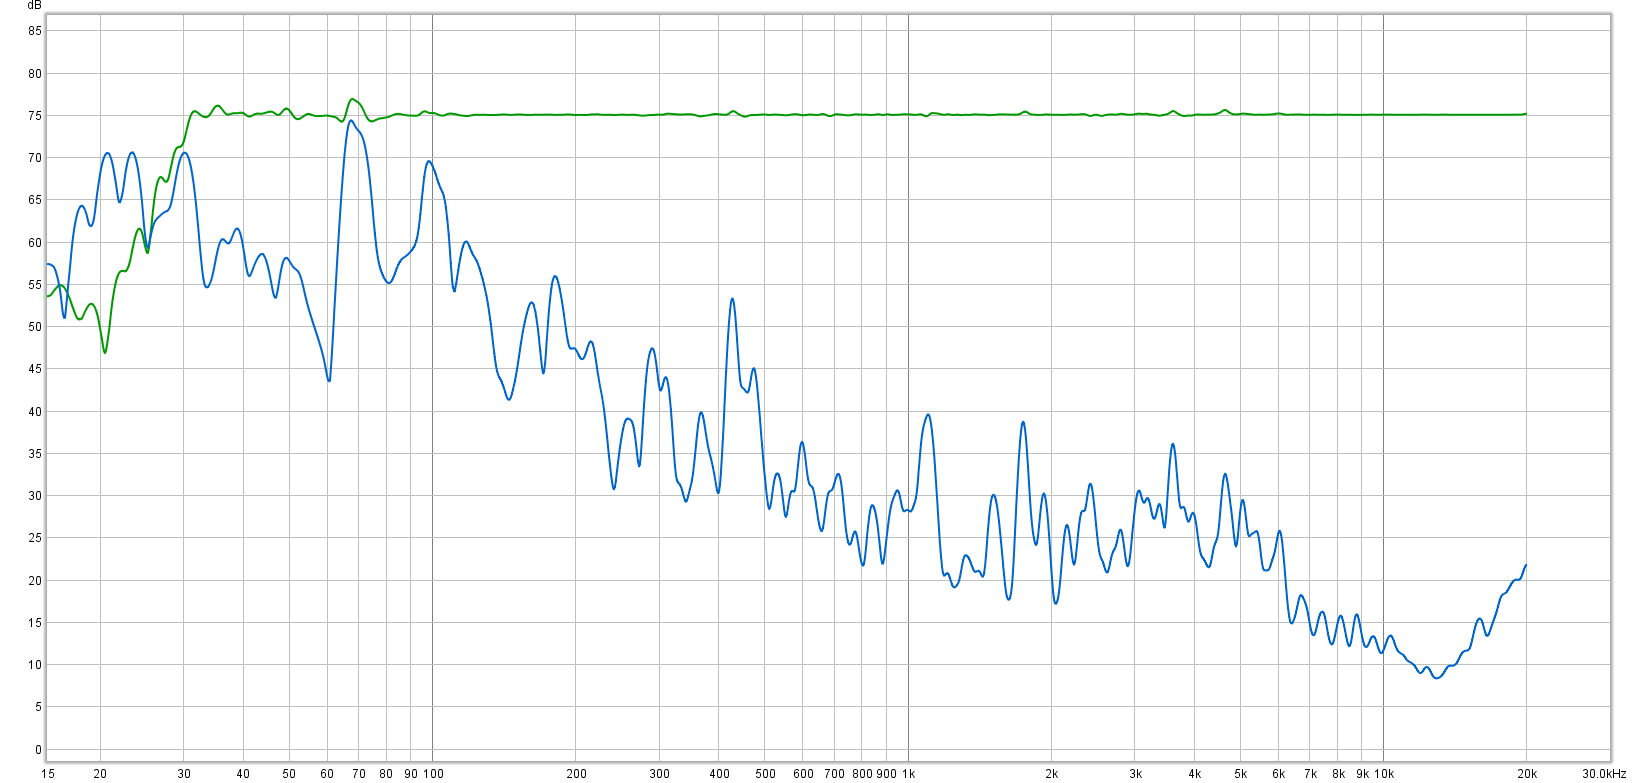
Task: Select the 80 Hz frequency axis label
Action: (x=386, y=774)
